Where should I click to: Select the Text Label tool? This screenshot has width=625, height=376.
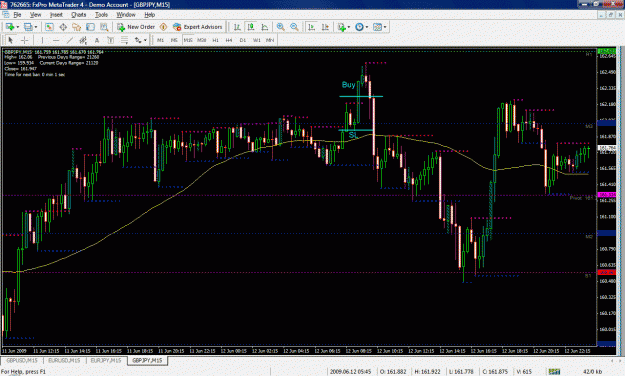point(110,40)
